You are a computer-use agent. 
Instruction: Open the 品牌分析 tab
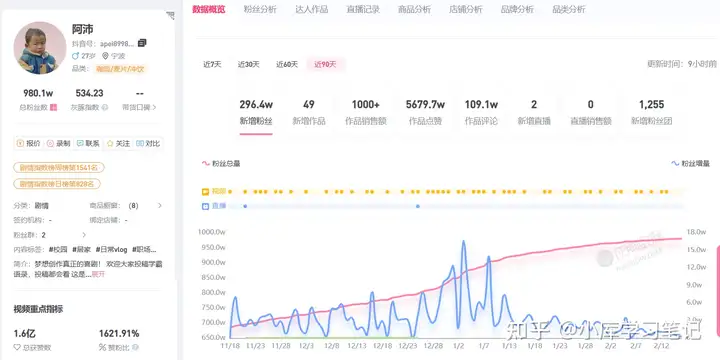click(x=517, y=10)
